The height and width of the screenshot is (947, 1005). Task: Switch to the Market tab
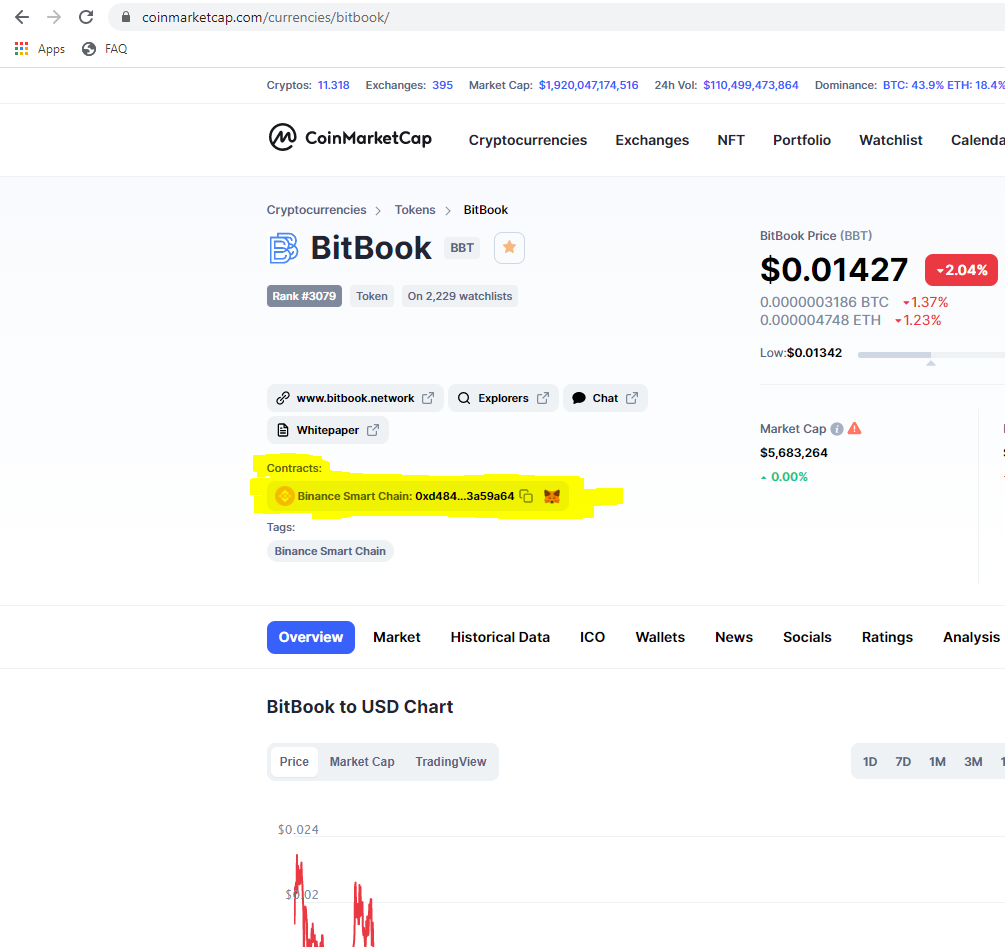[397, 638]
